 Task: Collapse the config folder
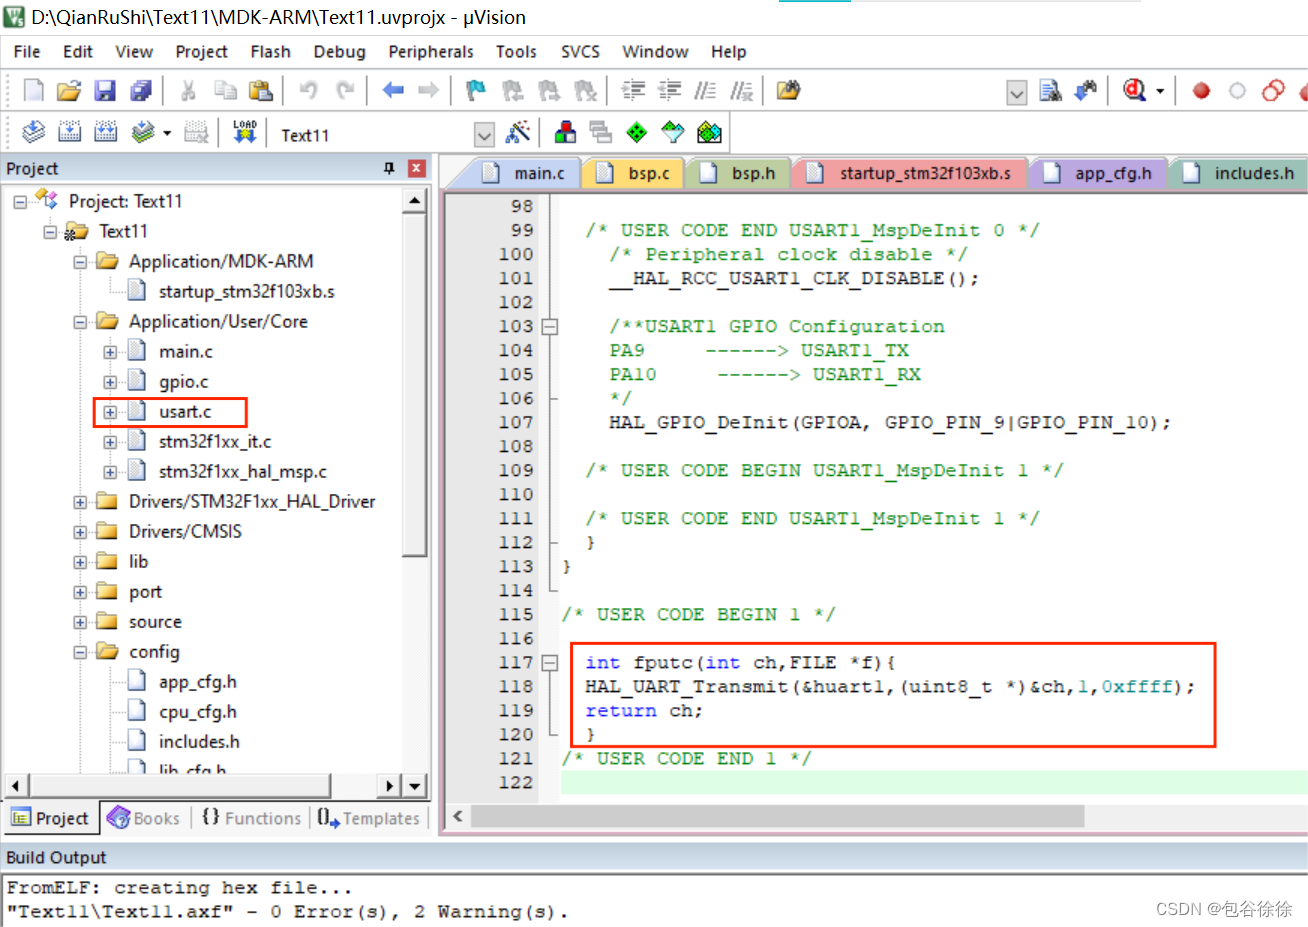80,652
